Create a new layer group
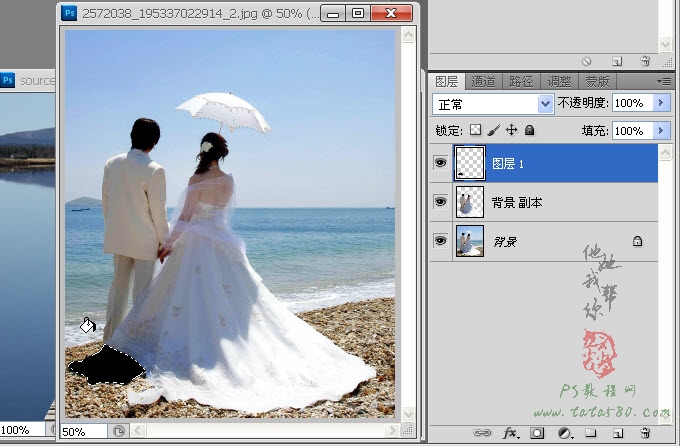Screen dimensions: 680x446 point(591,433)
